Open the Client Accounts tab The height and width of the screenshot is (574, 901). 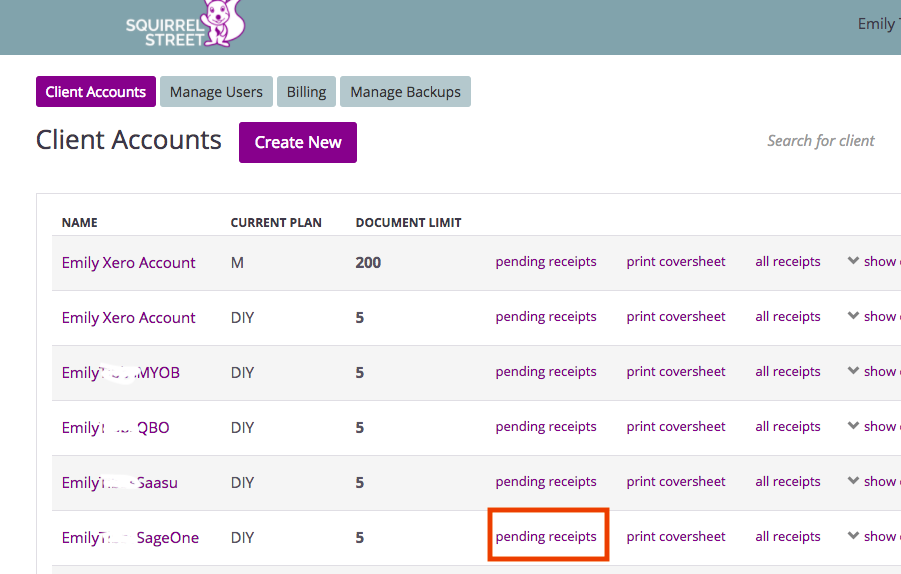[95, 92]
